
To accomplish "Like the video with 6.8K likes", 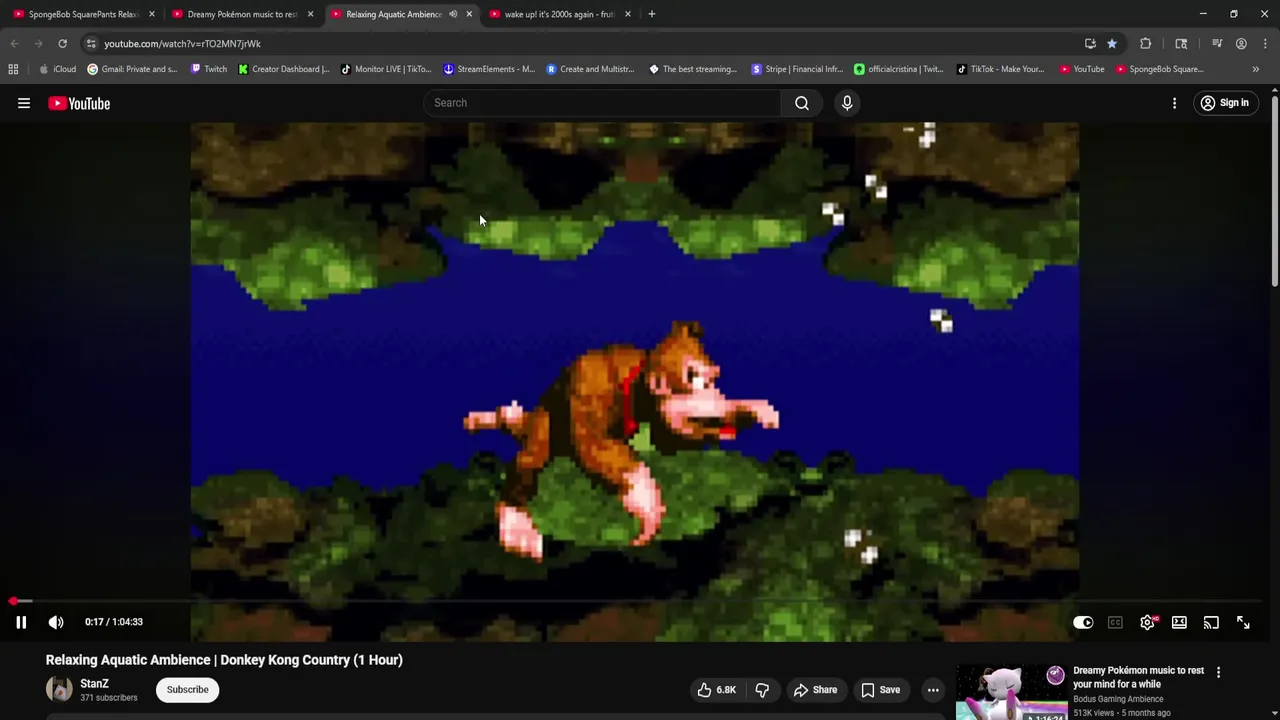I will [x=716, y=690].
